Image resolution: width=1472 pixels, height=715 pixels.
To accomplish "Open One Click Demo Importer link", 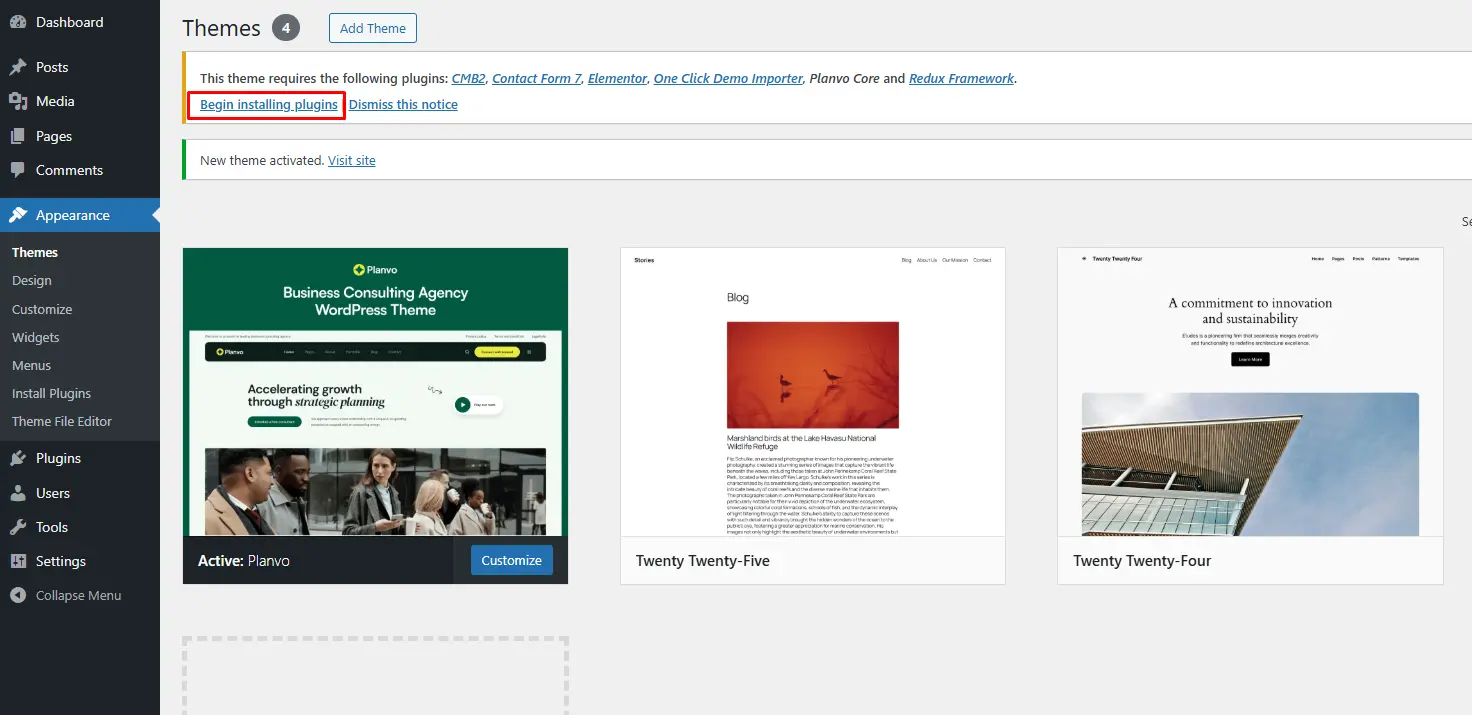I will tap(728, 78).
